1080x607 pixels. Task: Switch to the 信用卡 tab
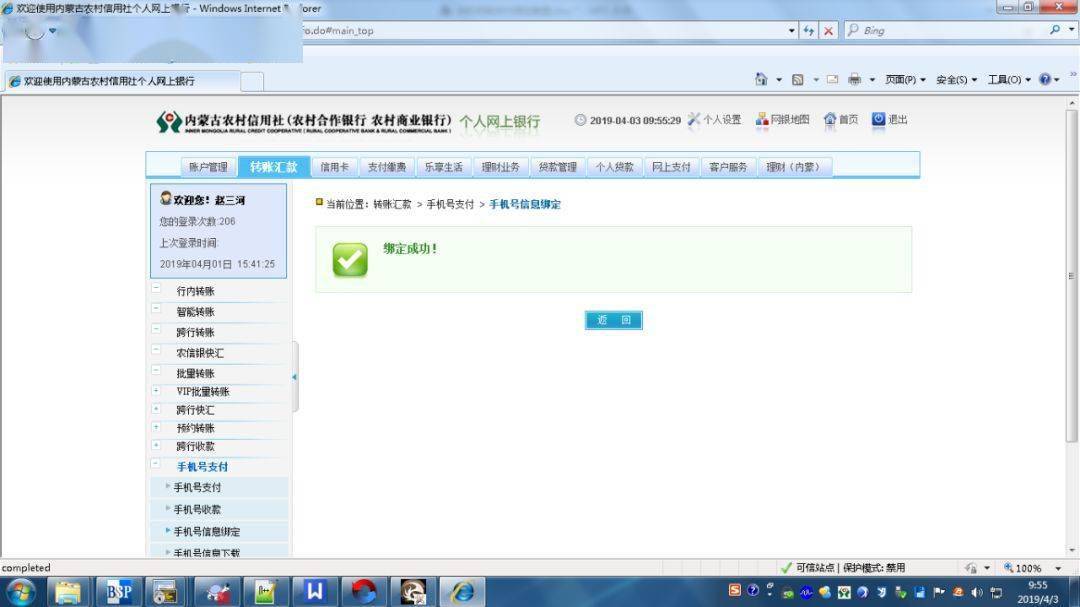pos(334,167)
